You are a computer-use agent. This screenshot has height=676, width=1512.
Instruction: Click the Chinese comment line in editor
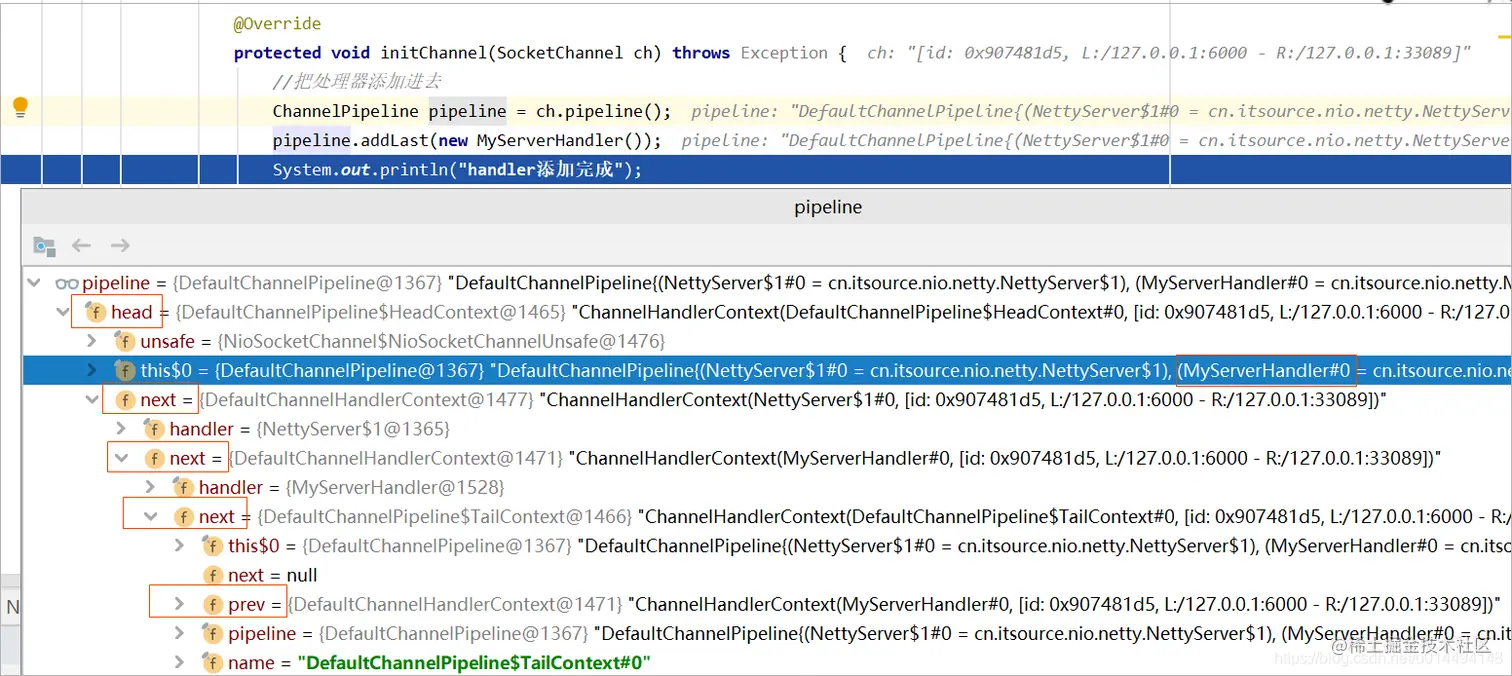click(357, 81)
